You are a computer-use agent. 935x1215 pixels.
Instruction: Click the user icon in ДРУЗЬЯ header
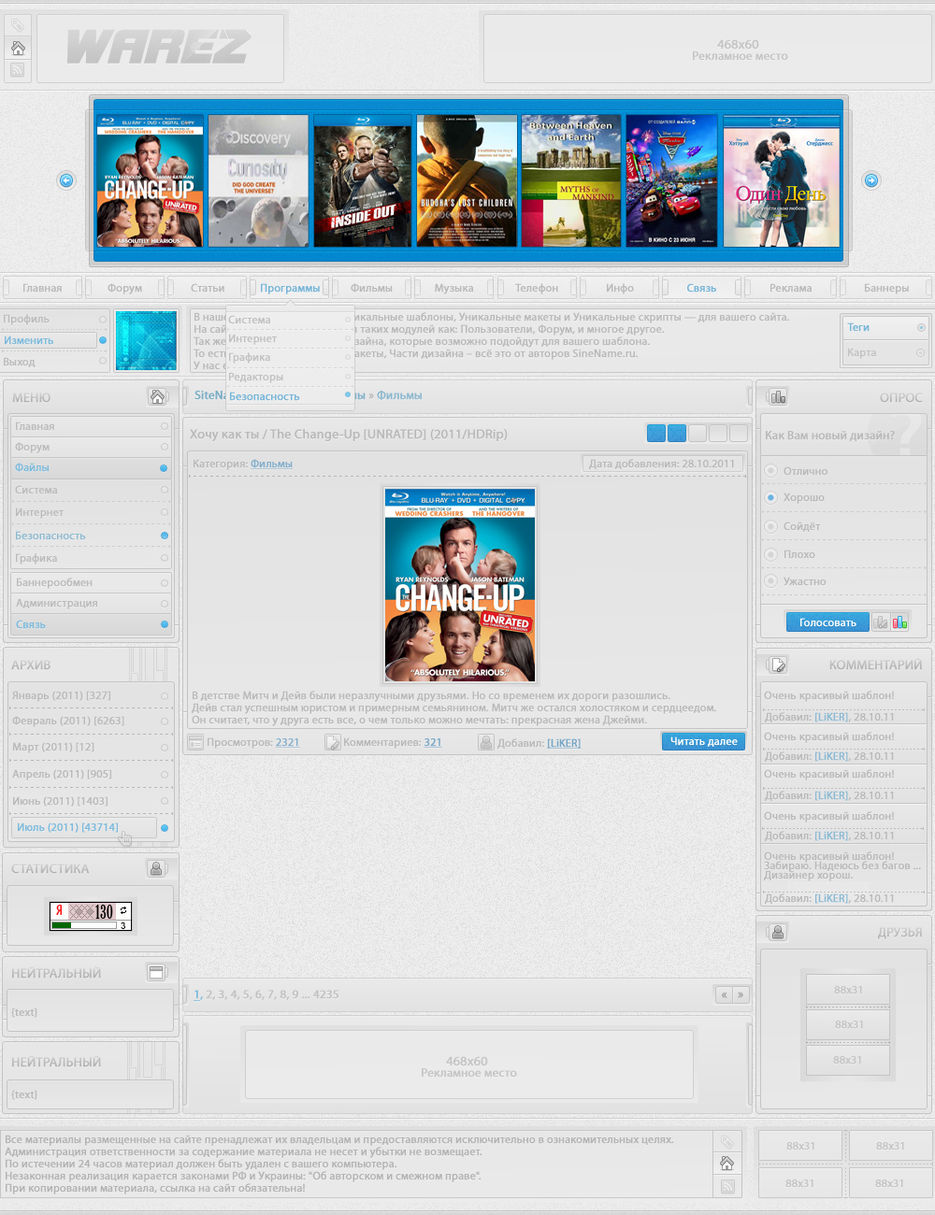778,932
